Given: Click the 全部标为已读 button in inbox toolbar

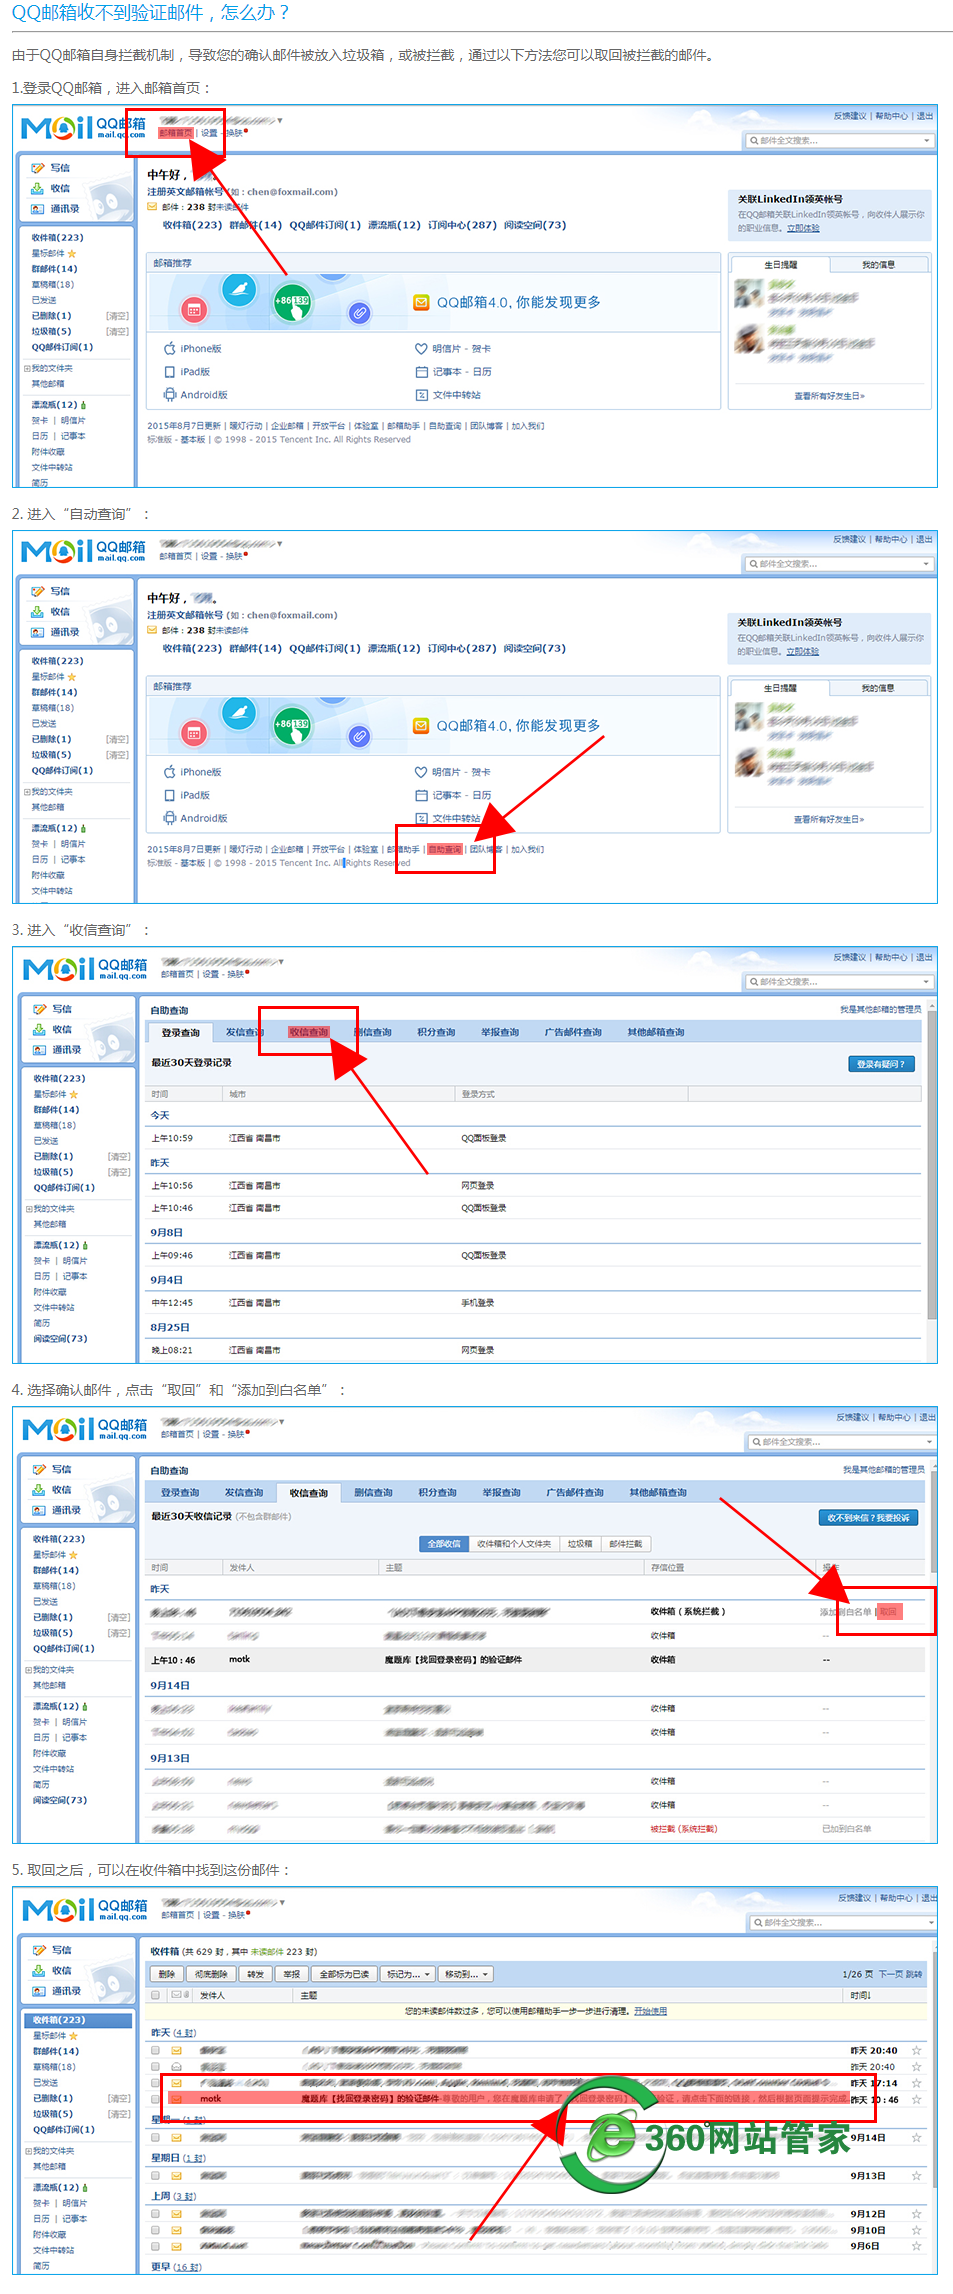Looking at the screenshot, I should coord(344,1974).
